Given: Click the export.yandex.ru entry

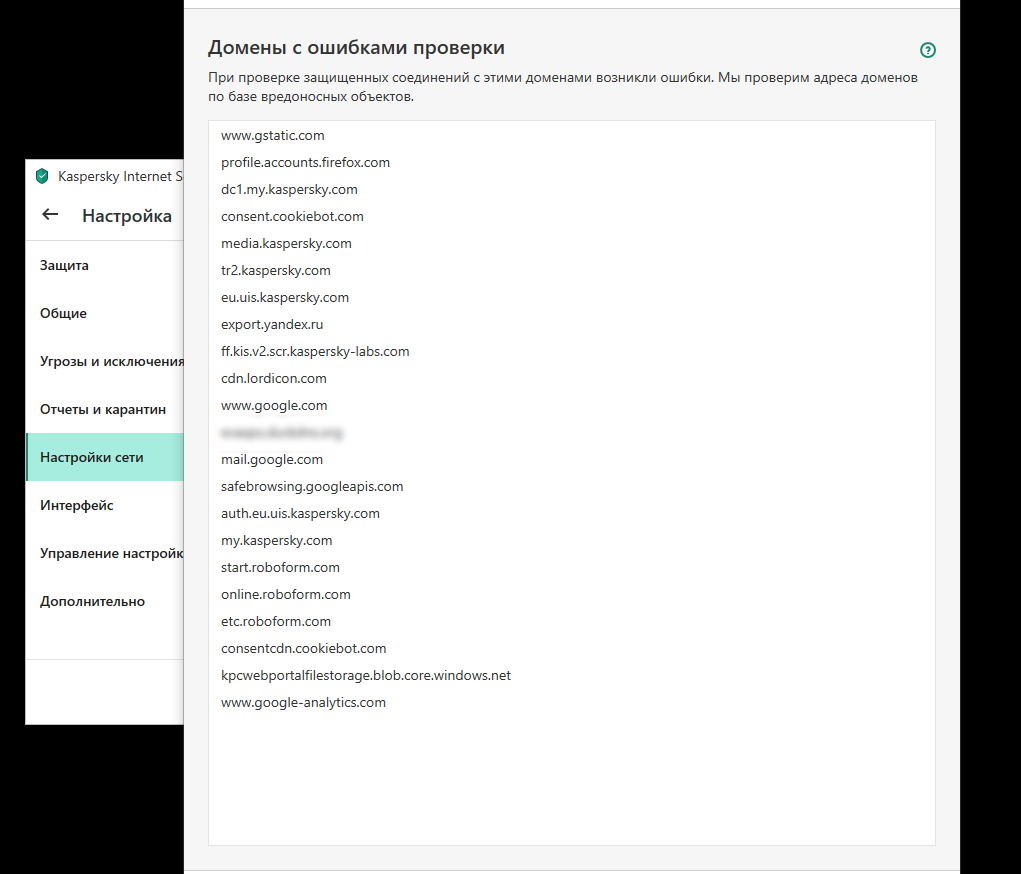Looking at the screenshot, I should (572, 324).
